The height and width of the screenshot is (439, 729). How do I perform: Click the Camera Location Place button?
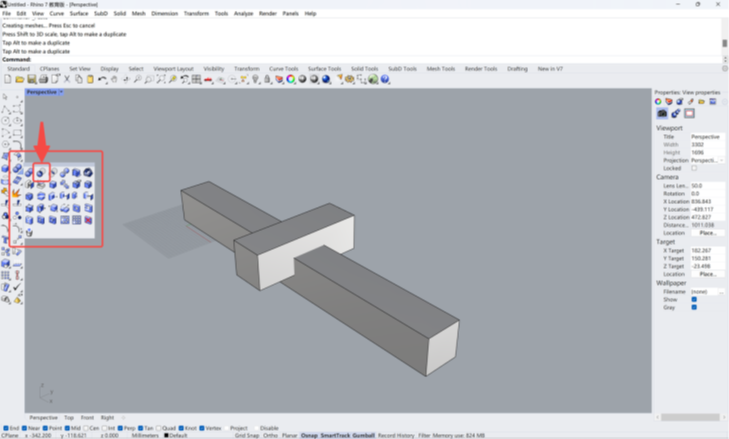[x=707, y=233]
